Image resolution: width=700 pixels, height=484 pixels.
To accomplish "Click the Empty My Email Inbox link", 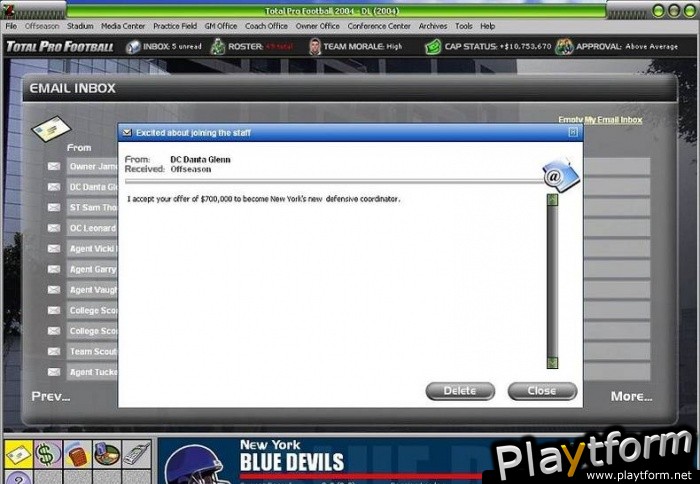I will click(x=600, y=120).
